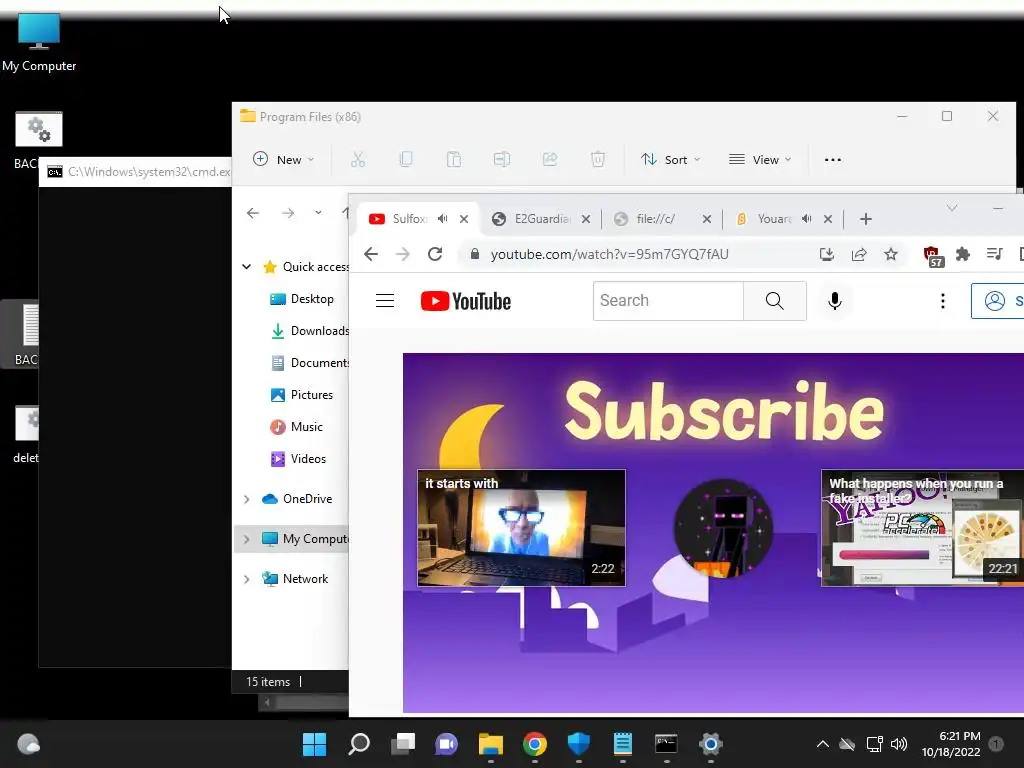Mute the Youare tab audio icon

(x=807, y=219)
